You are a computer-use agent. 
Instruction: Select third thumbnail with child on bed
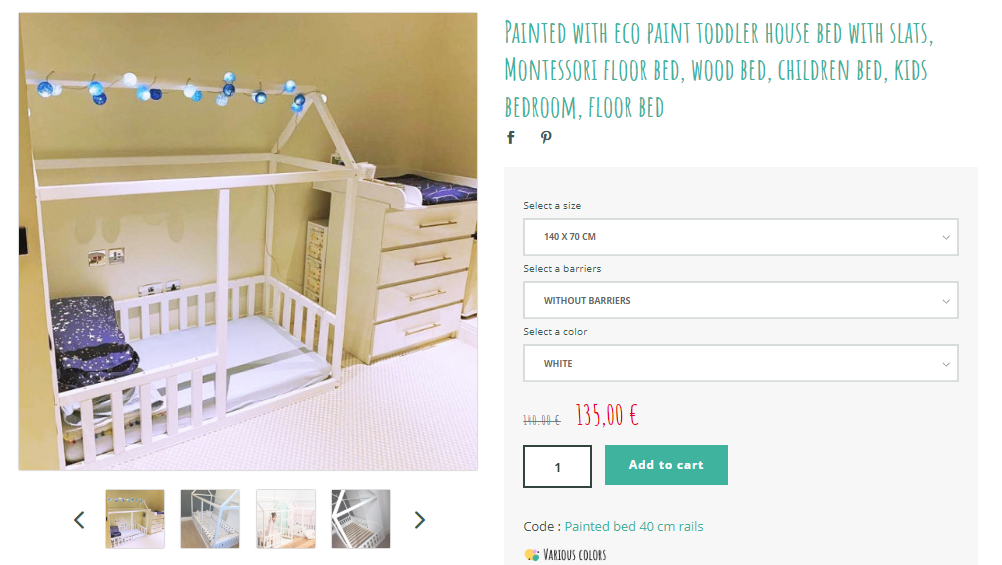coord(286,519)
